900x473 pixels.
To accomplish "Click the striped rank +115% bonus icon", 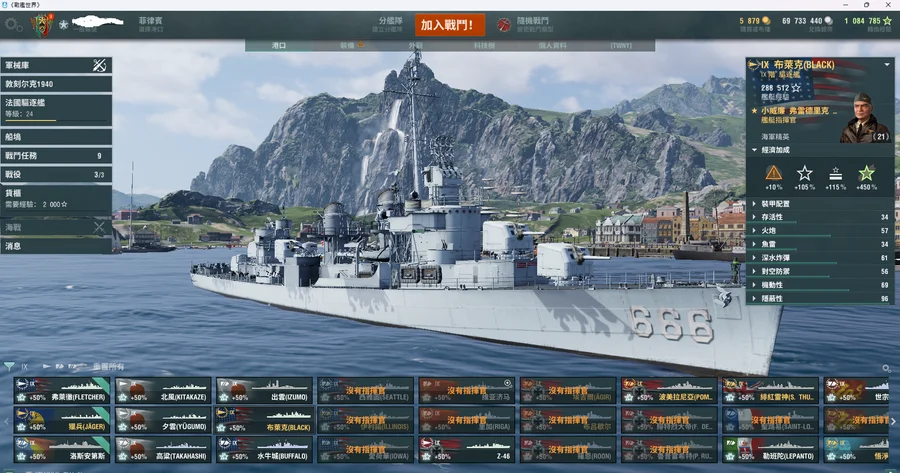I will pyautogui.click(x=835, y=173).
